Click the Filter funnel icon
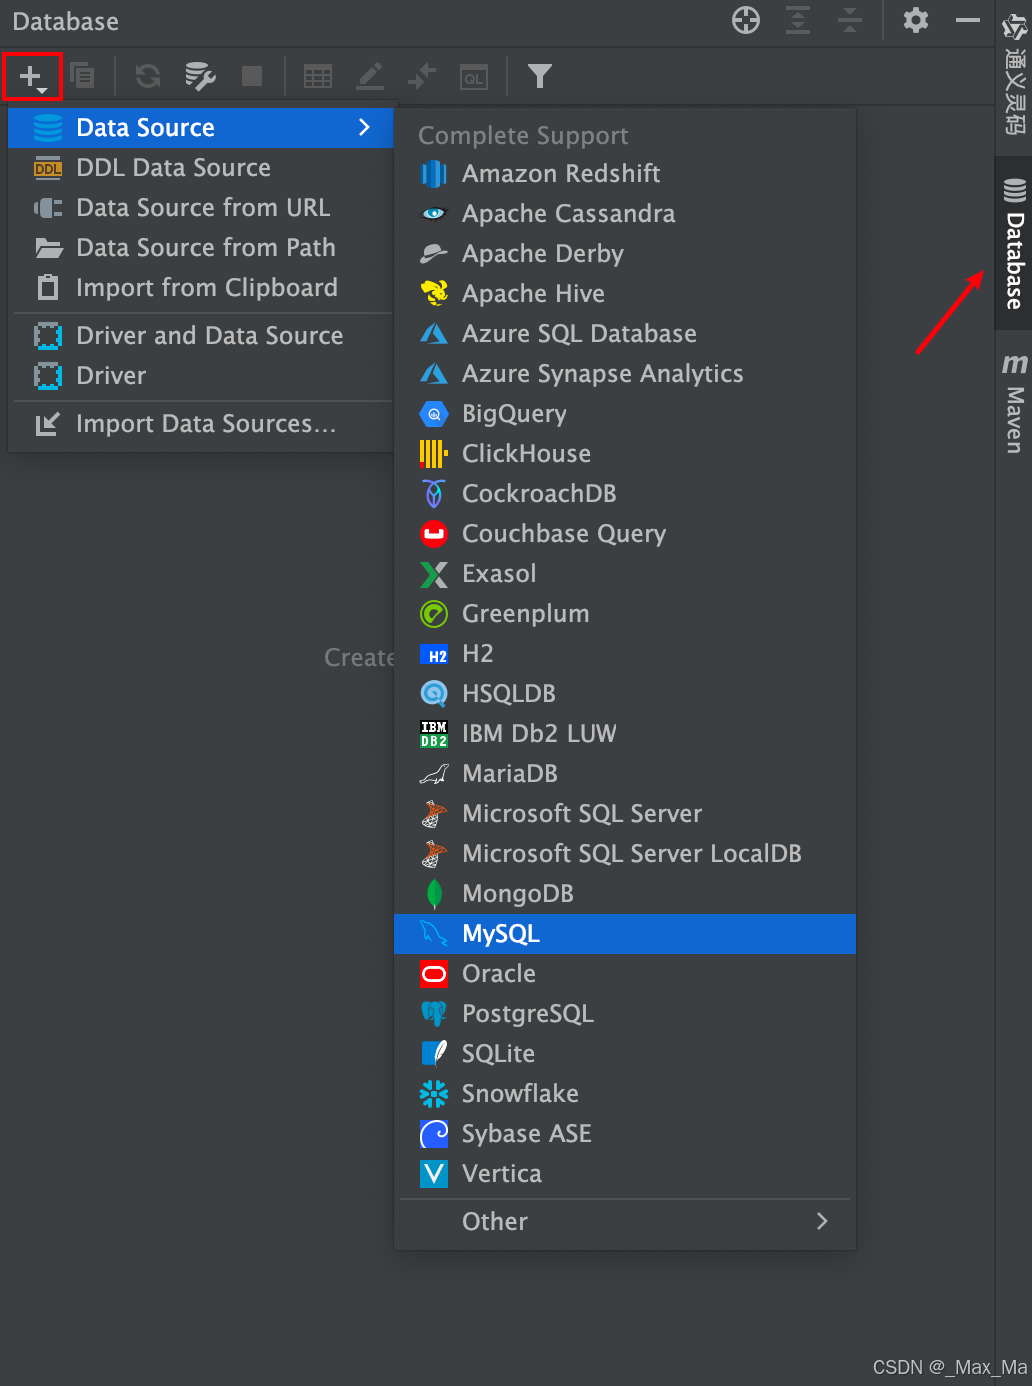 (540, 76)
